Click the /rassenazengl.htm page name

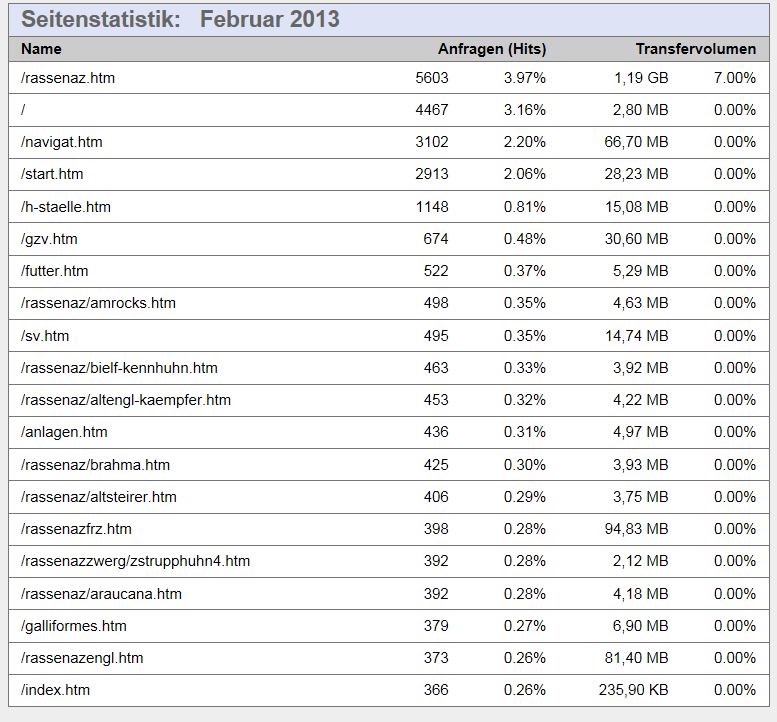click(82, 658)
